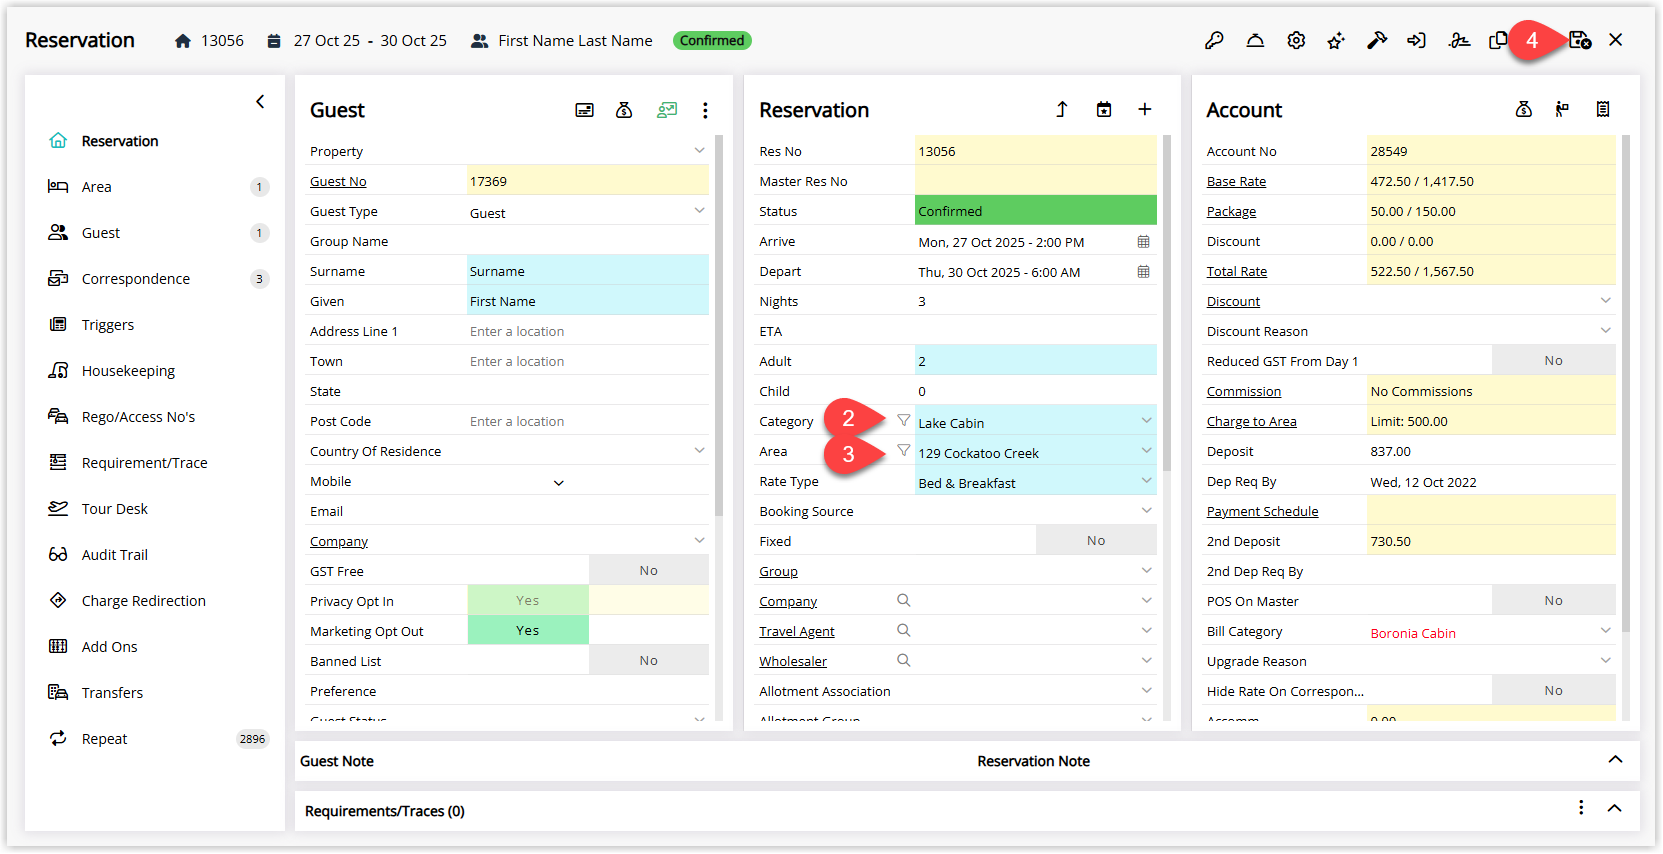Screen dimensions: 1663x854
Task: Open Charge Redirection in the sidebar
Action: (x=157, y=601)
